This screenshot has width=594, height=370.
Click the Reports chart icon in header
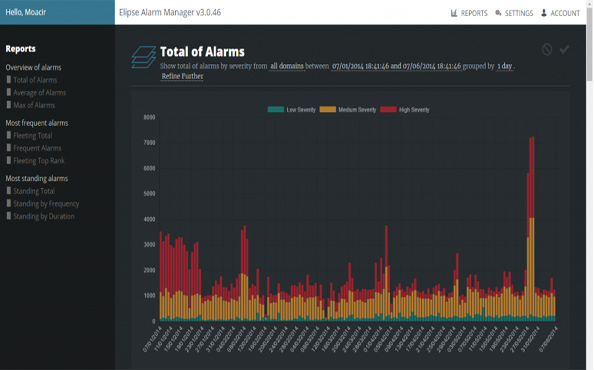[x=454, y=13]
